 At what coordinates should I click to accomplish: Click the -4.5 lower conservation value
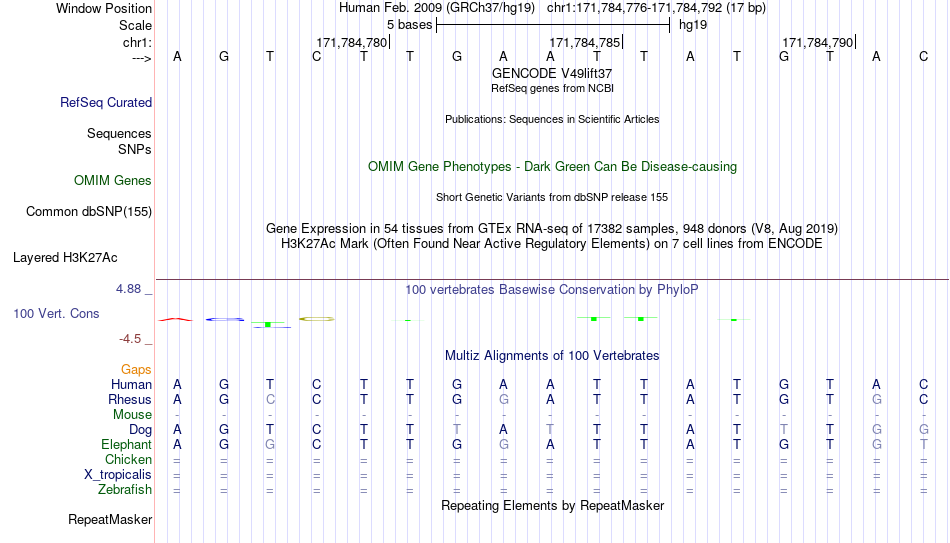tap(130, 339)
